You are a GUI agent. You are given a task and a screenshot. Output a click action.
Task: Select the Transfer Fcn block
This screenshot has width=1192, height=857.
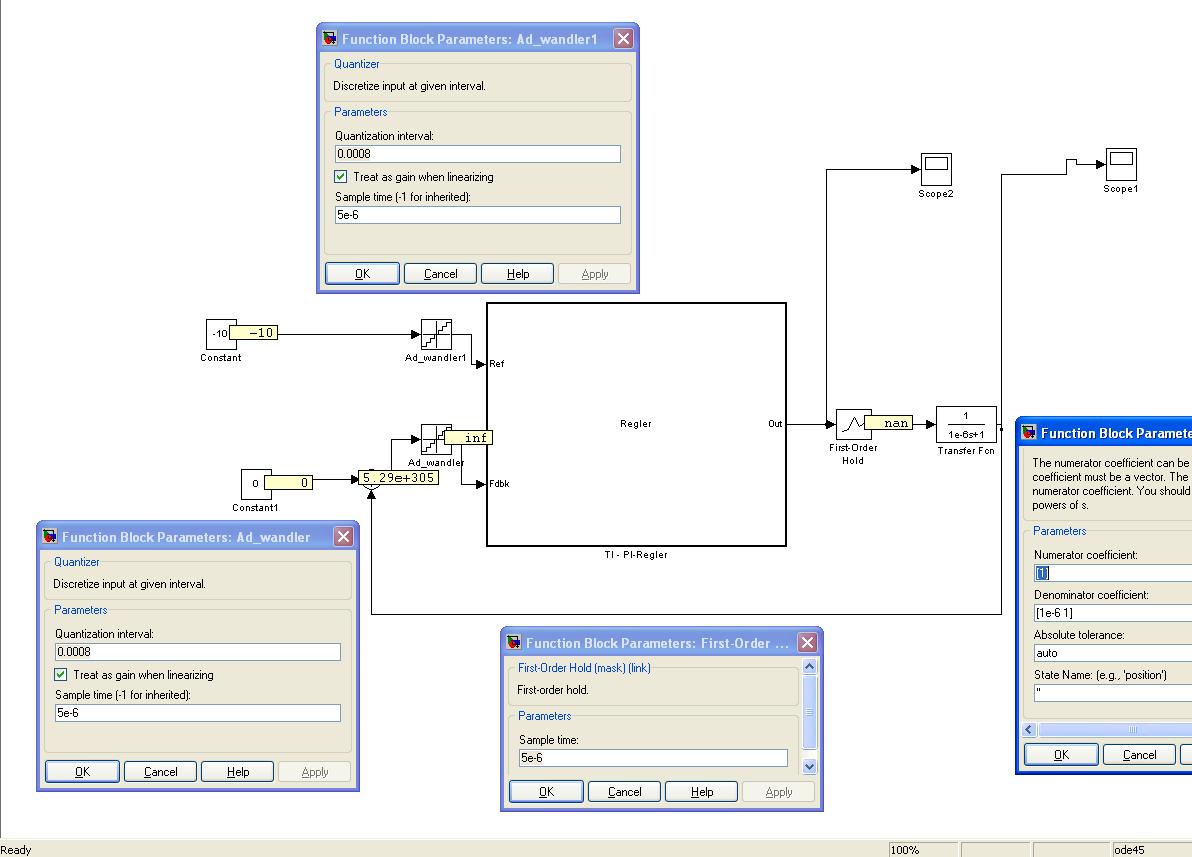click(x=966, y=424)
